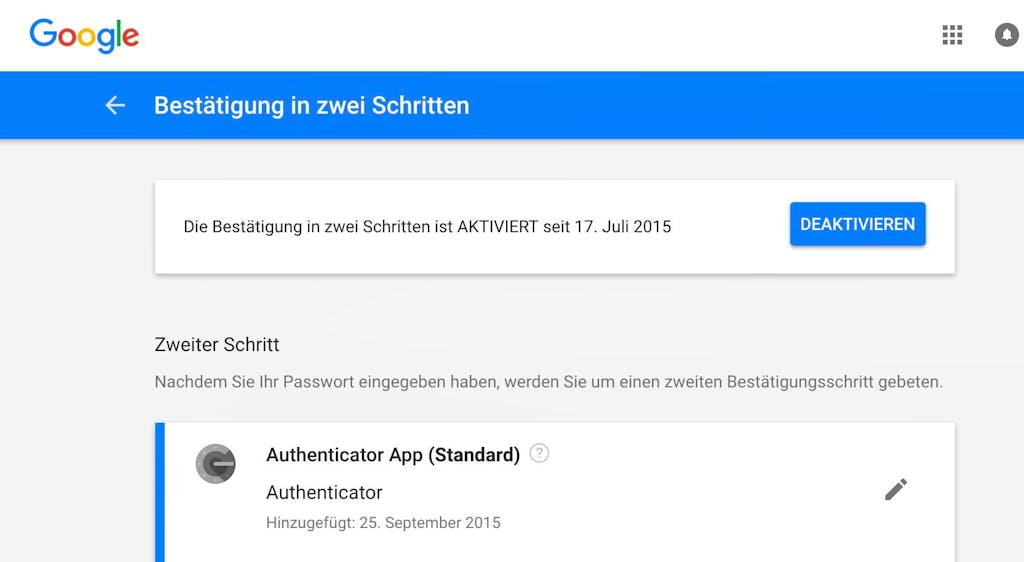Edit the Authenticator with pencil icon
1024x562 pixels.
click(896, 489)
